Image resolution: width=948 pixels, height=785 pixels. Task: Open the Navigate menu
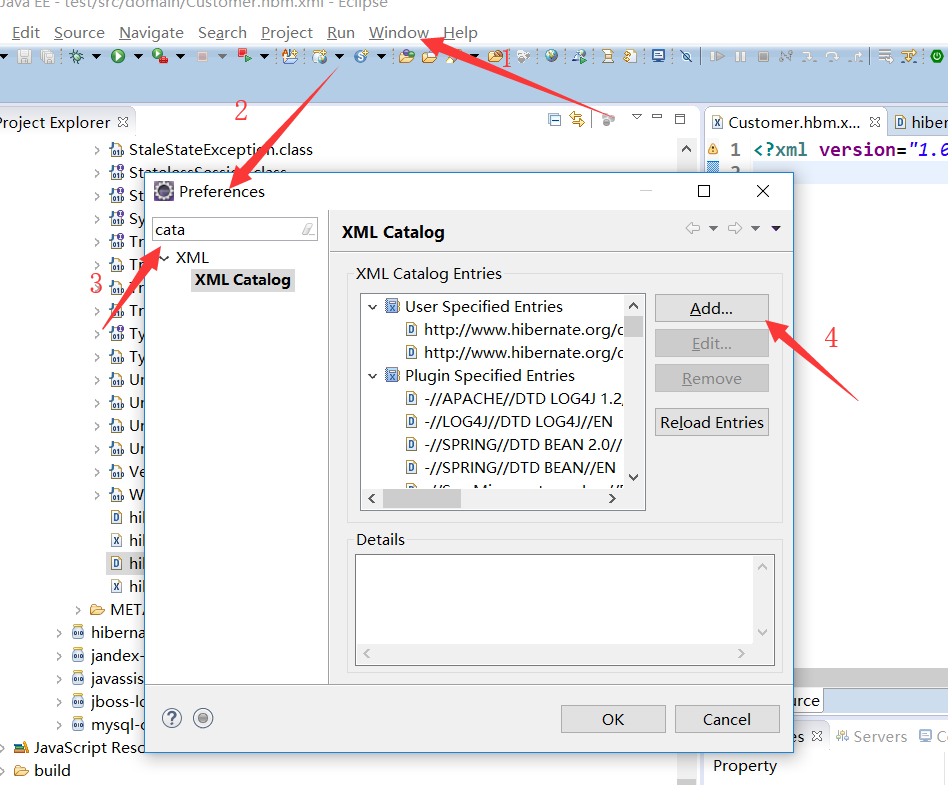tap(151, 33)
